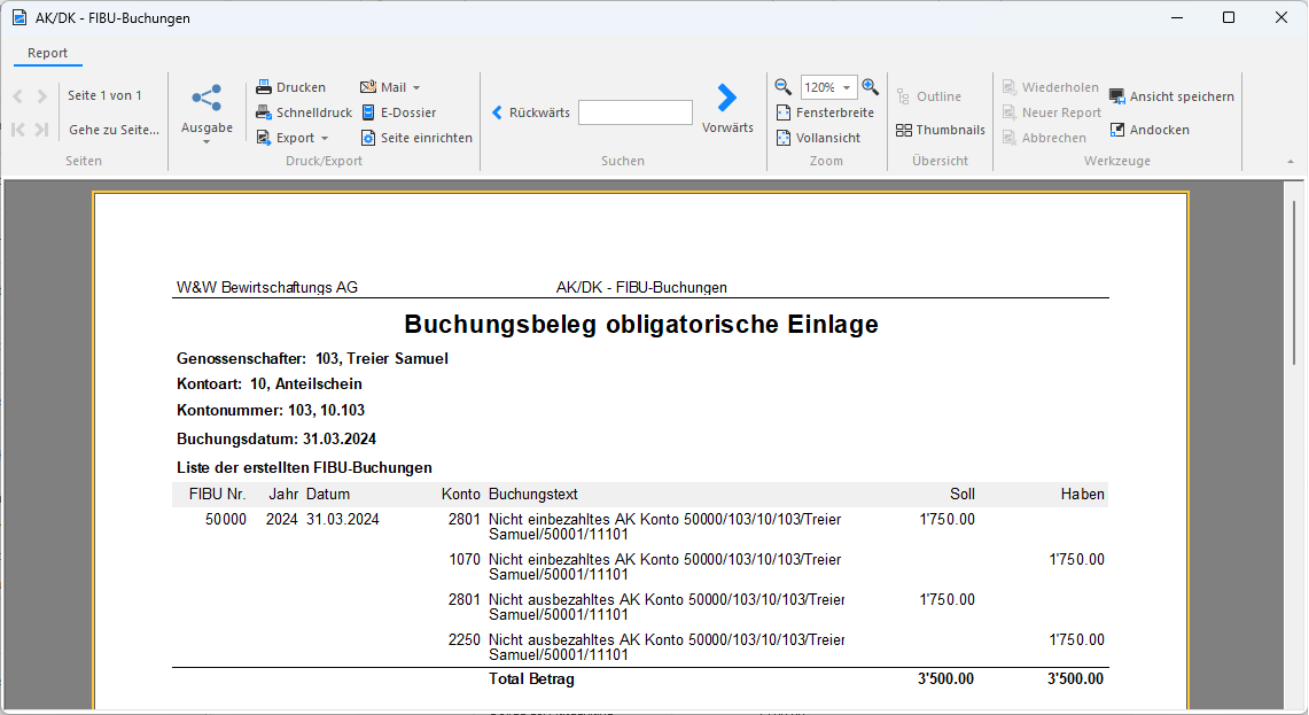Click Buchungsdatum 31.03.2024 line
This screenshot has width=1309, height=715.
click(276, 439)
